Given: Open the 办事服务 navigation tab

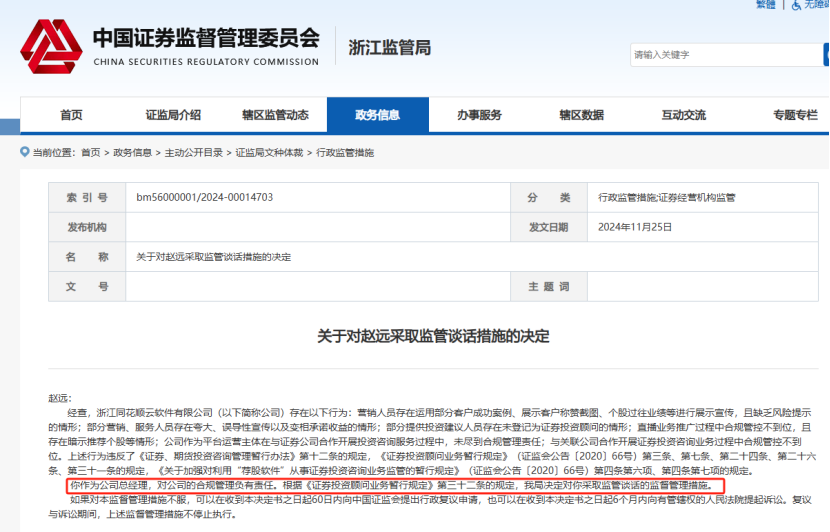Looking at the screenshot, I should pyautogui.click(x=480, y=115).
